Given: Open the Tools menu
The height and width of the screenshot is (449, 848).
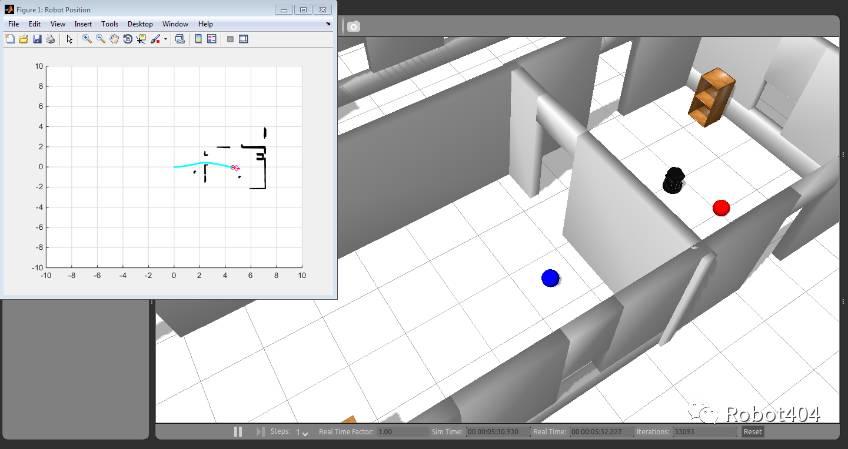Looking at the screenshot, I should click(x=109, y=24).
